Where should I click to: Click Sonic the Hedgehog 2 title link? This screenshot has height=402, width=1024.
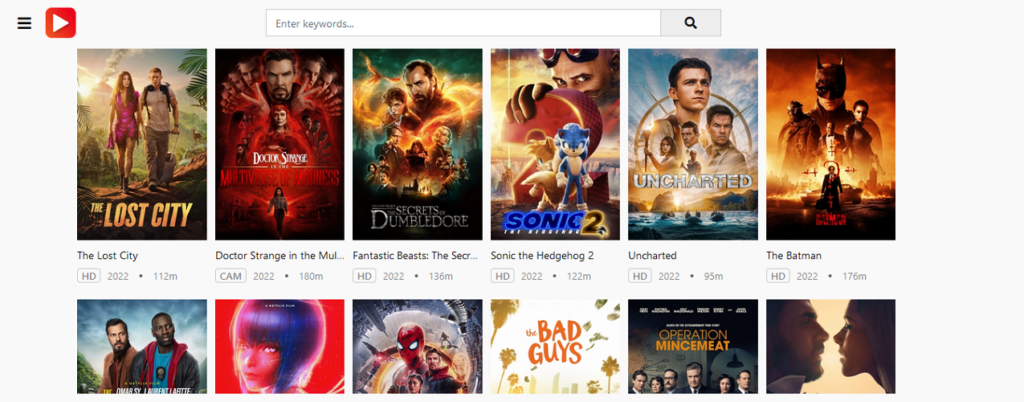(542, 256)
